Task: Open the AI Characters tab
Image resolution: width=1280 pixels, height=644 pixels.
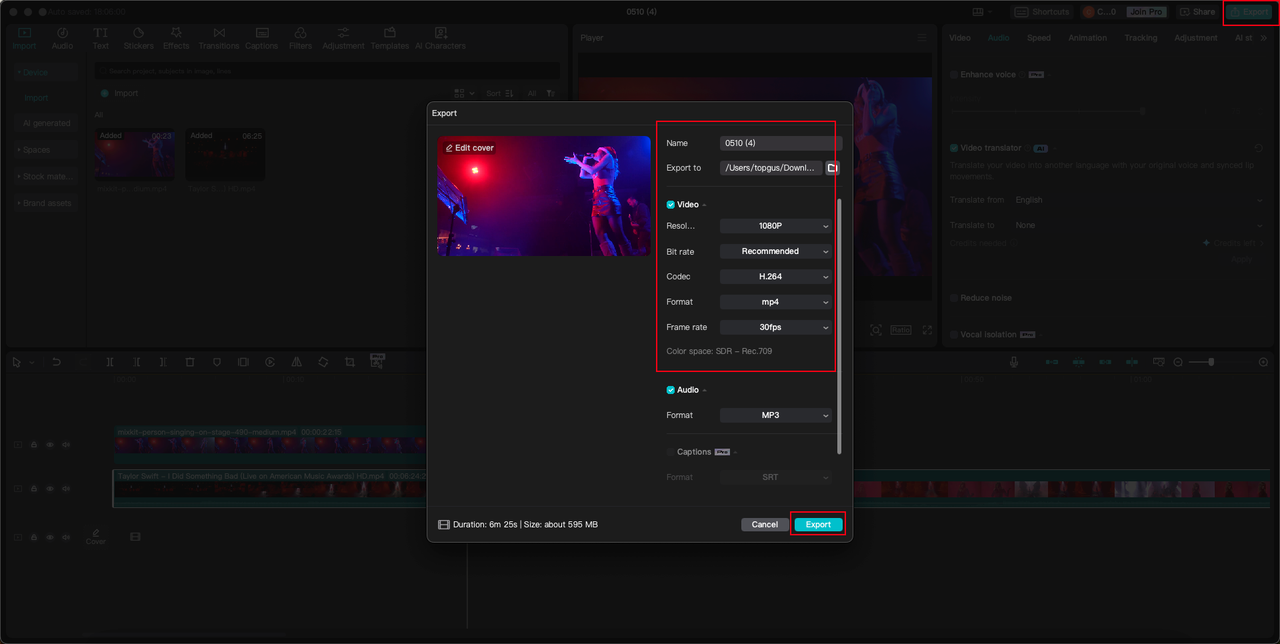Action: click(440, 39)
